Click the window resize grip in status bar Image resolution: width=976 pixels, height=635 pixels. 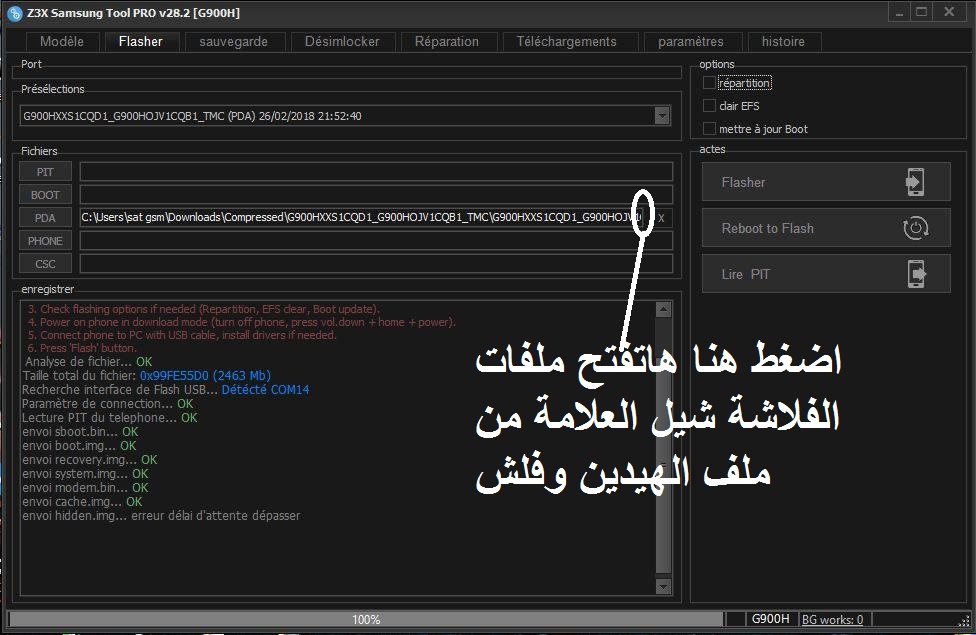click(964, 621)
